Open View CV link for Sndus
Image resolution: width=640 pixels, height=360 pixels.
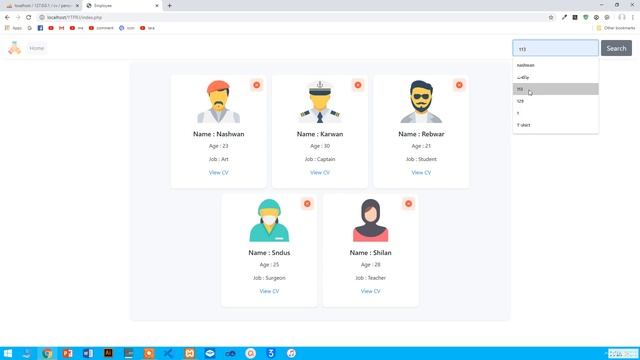269,291
